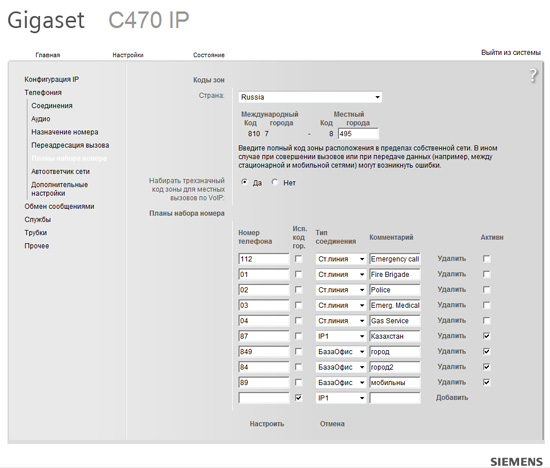Click comment field containing Emerg. Medical
550x468 pixels.
point(395,305)
